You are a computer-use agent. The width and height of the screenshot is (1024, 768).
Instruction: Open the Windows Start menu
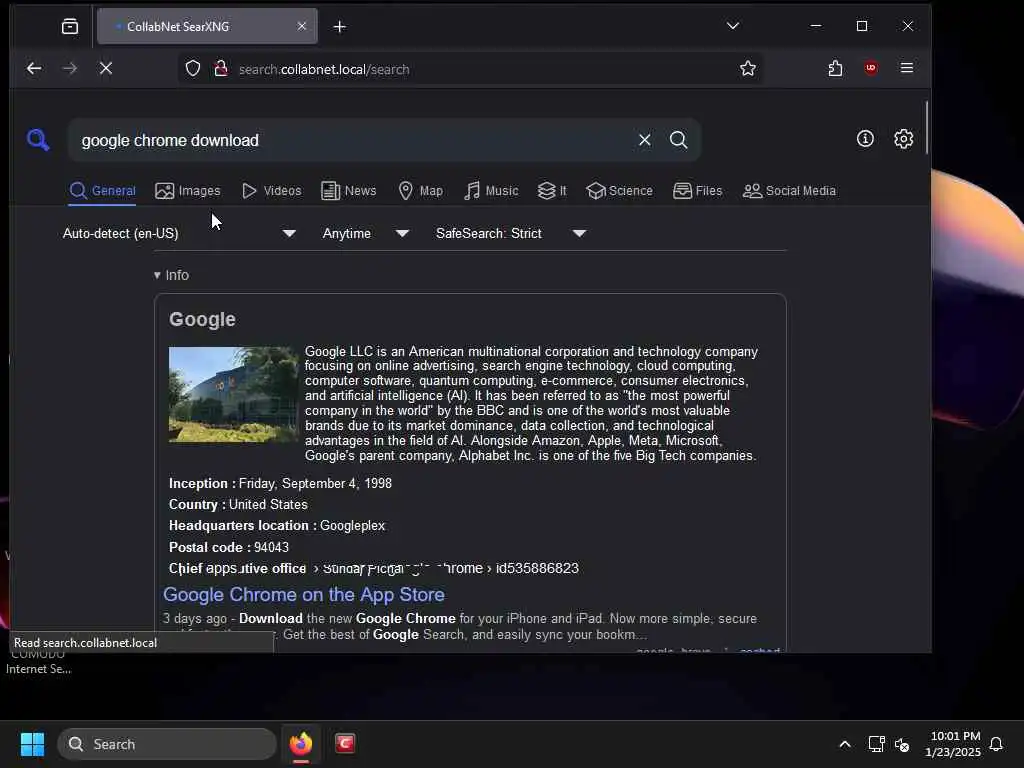(32, 744)
